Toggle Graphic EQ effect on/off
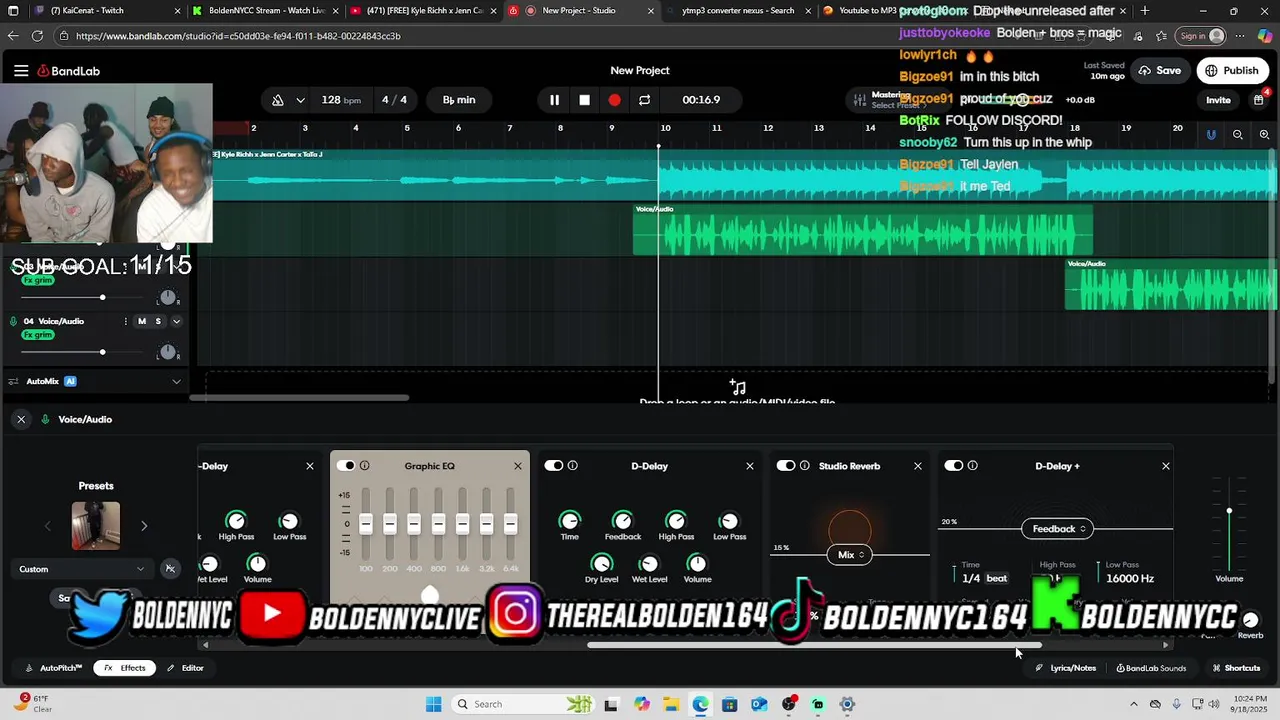 (346, 466)
